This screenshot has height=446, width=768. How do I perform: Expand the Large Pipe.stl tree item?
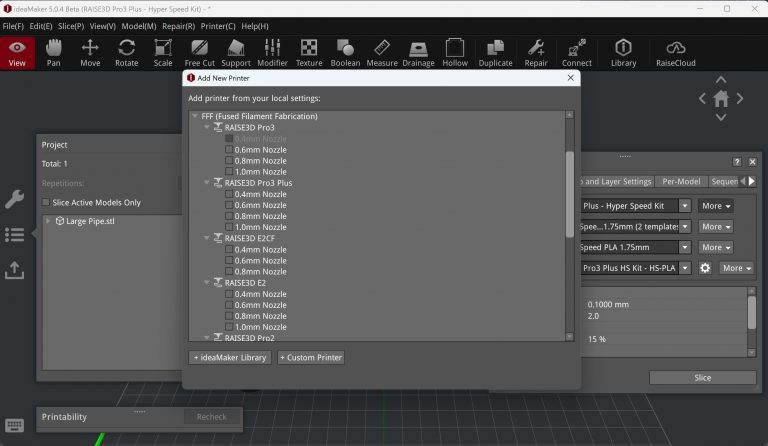pos(48,221)
